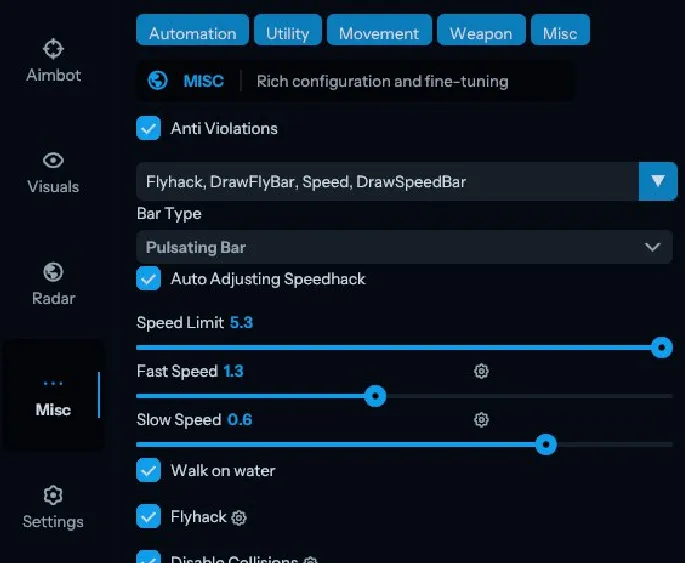
Task: Open the Settings gear in the sidebar
Action: pyautogui.click(x=53, y=496)
